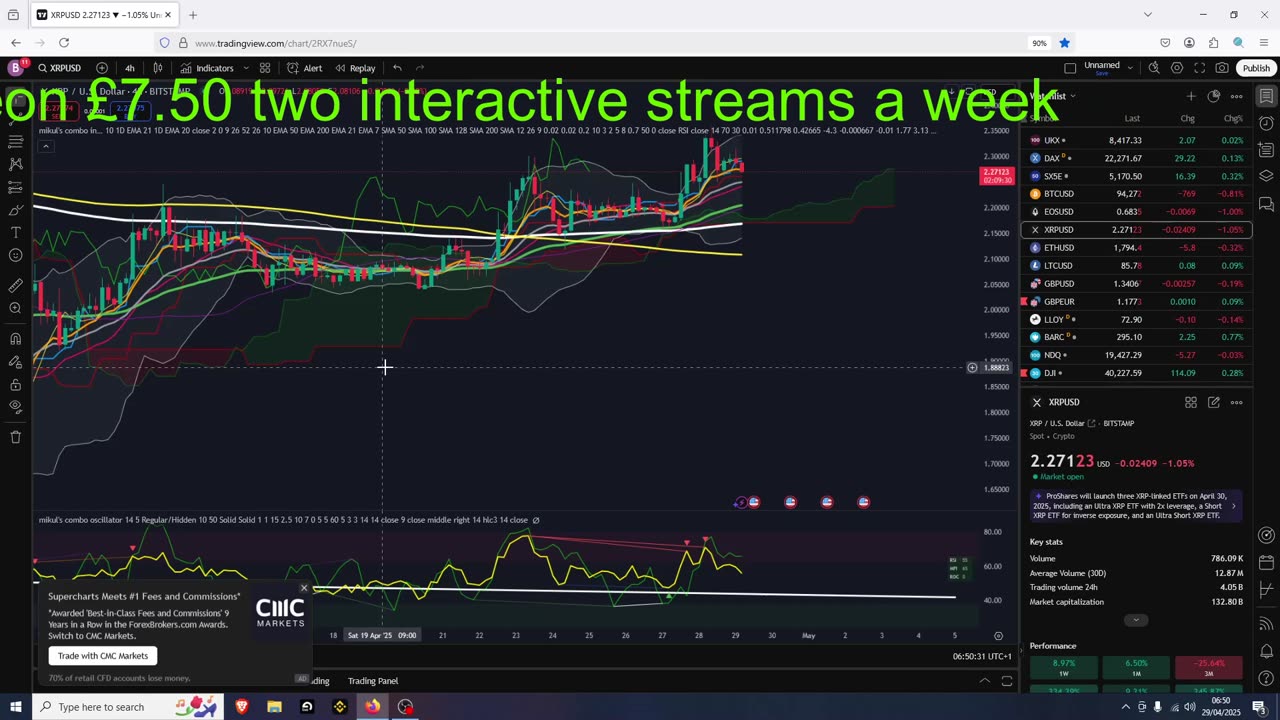Open the candlestick chart type menu
Viewport: 1280px width, 720px height.
coord(157,68)
